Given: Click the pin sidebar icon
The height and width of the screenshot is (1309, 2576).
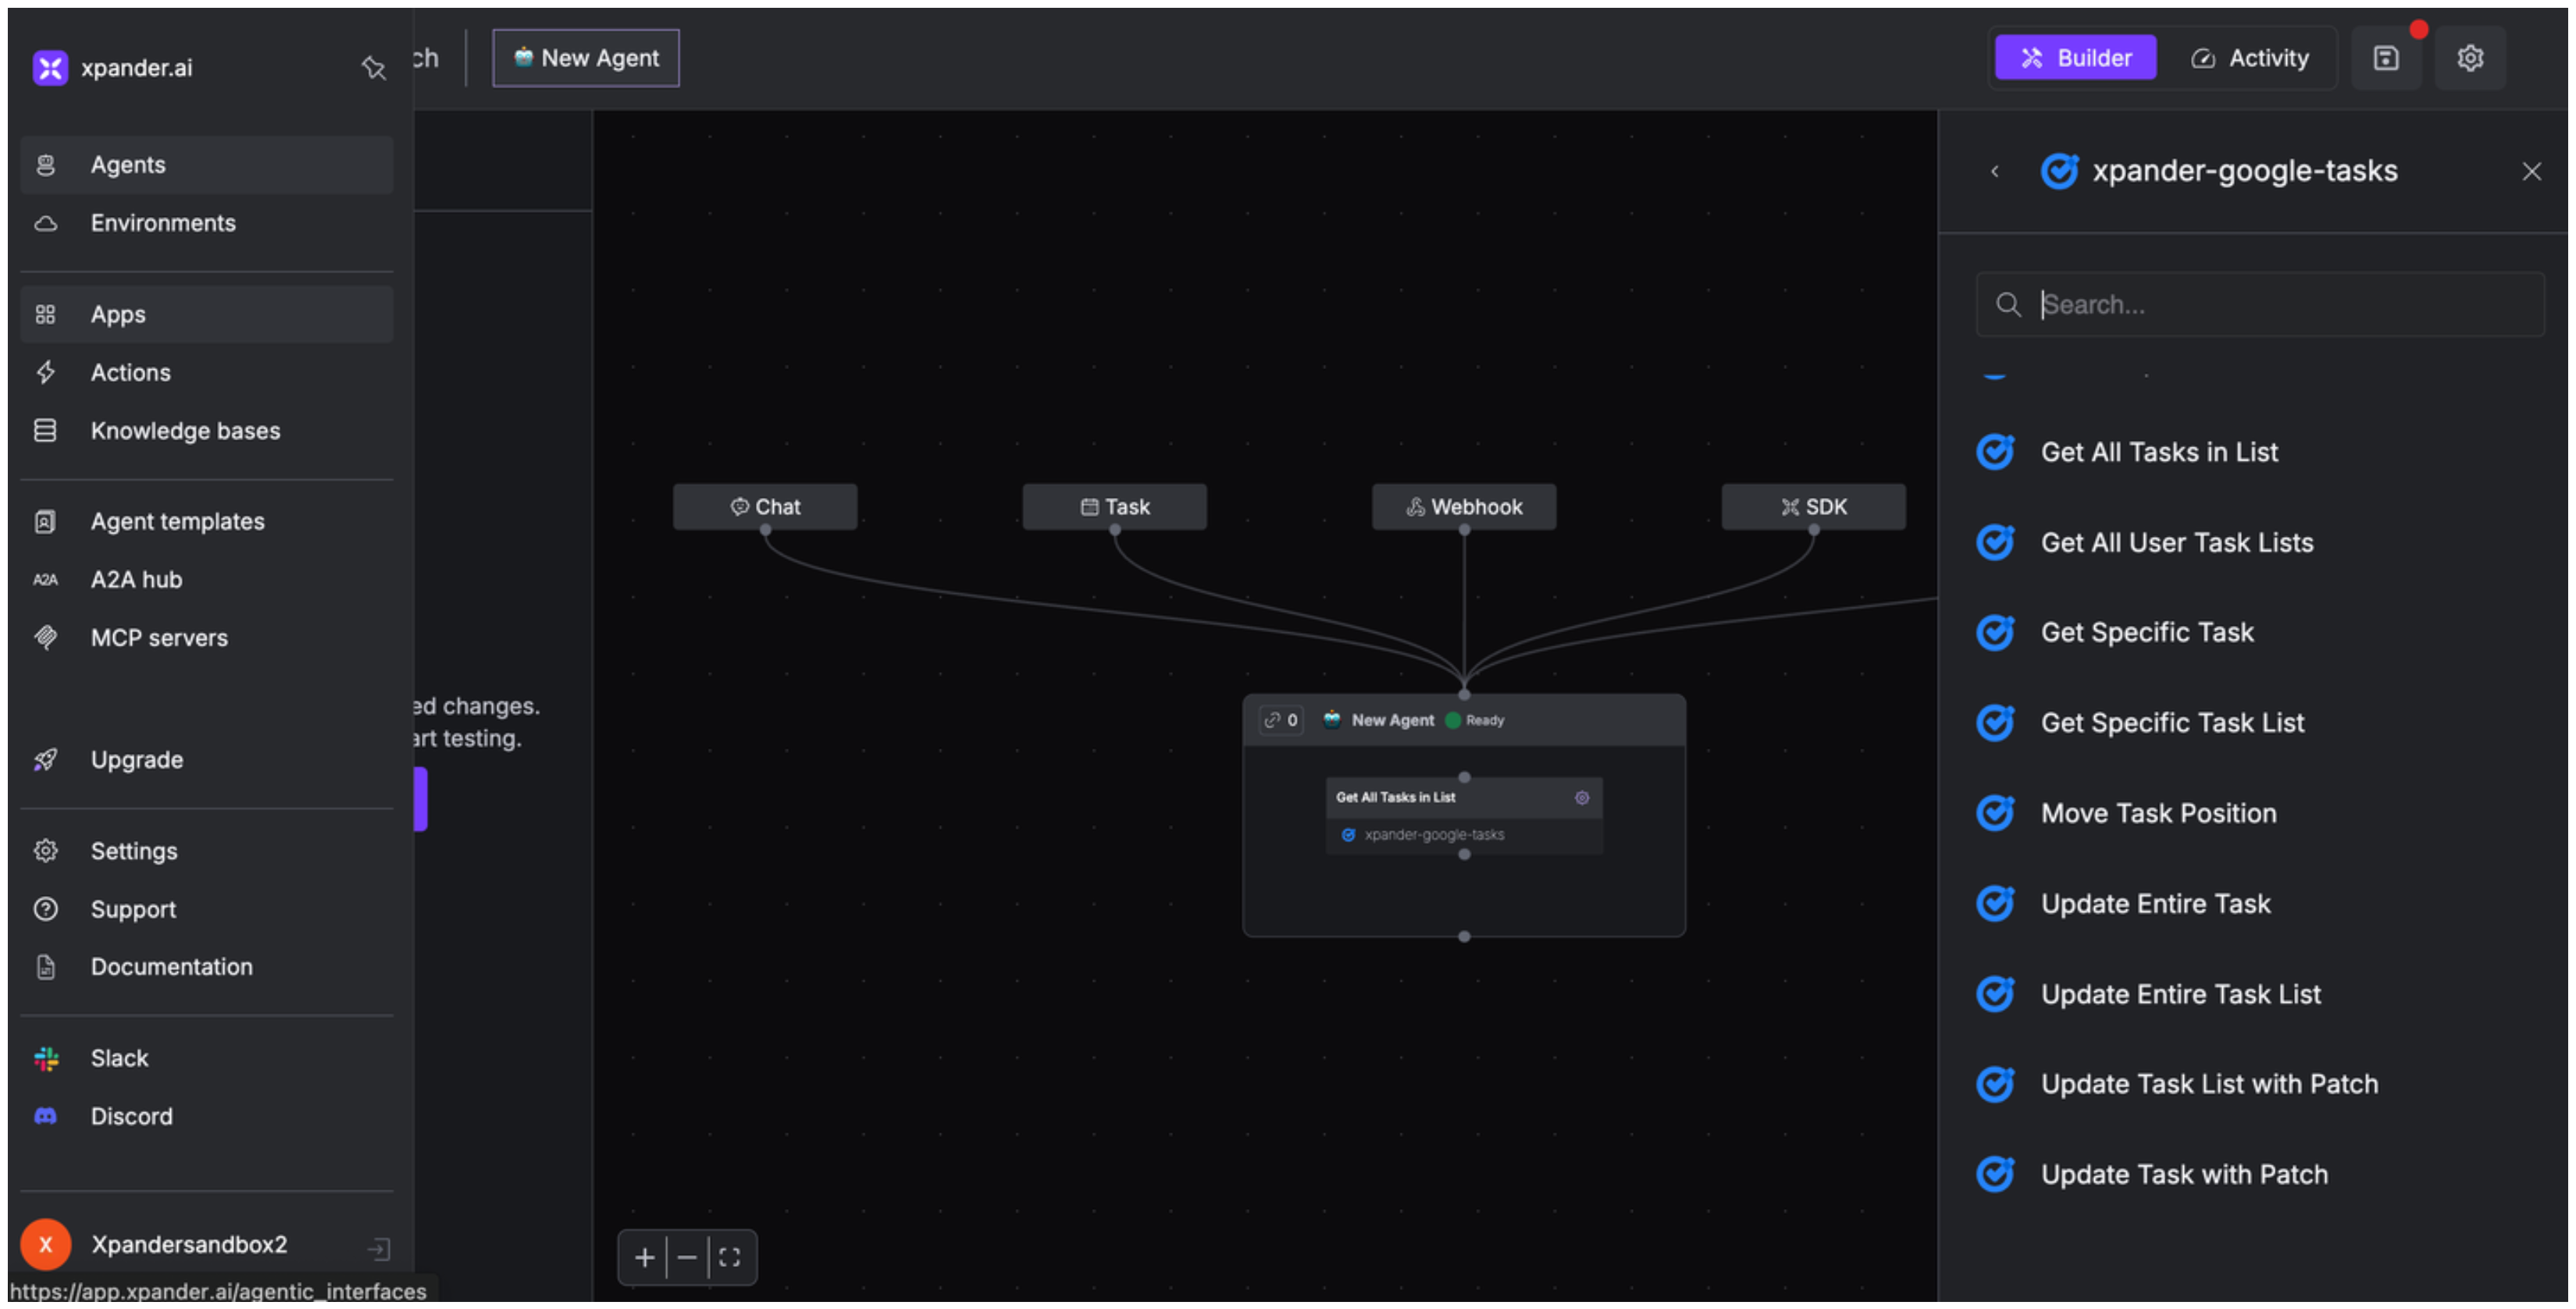Looking at the screenshot, I should tap(373, 67).
